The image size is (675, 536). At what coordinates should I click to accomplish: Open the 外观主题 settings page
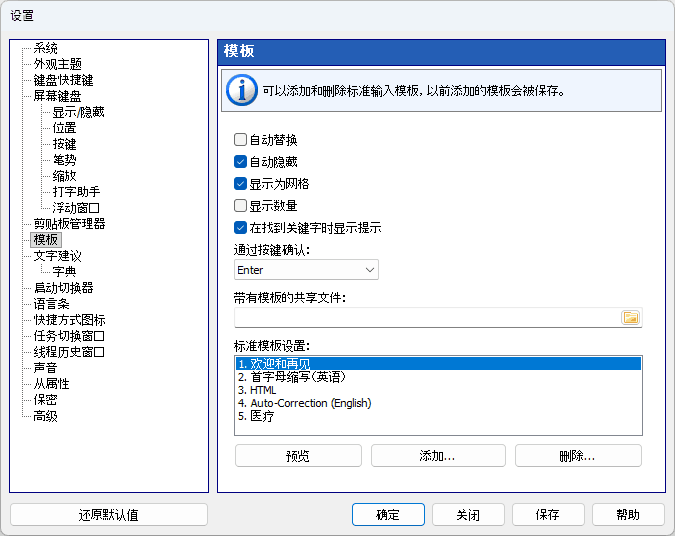tap(58, 64)
